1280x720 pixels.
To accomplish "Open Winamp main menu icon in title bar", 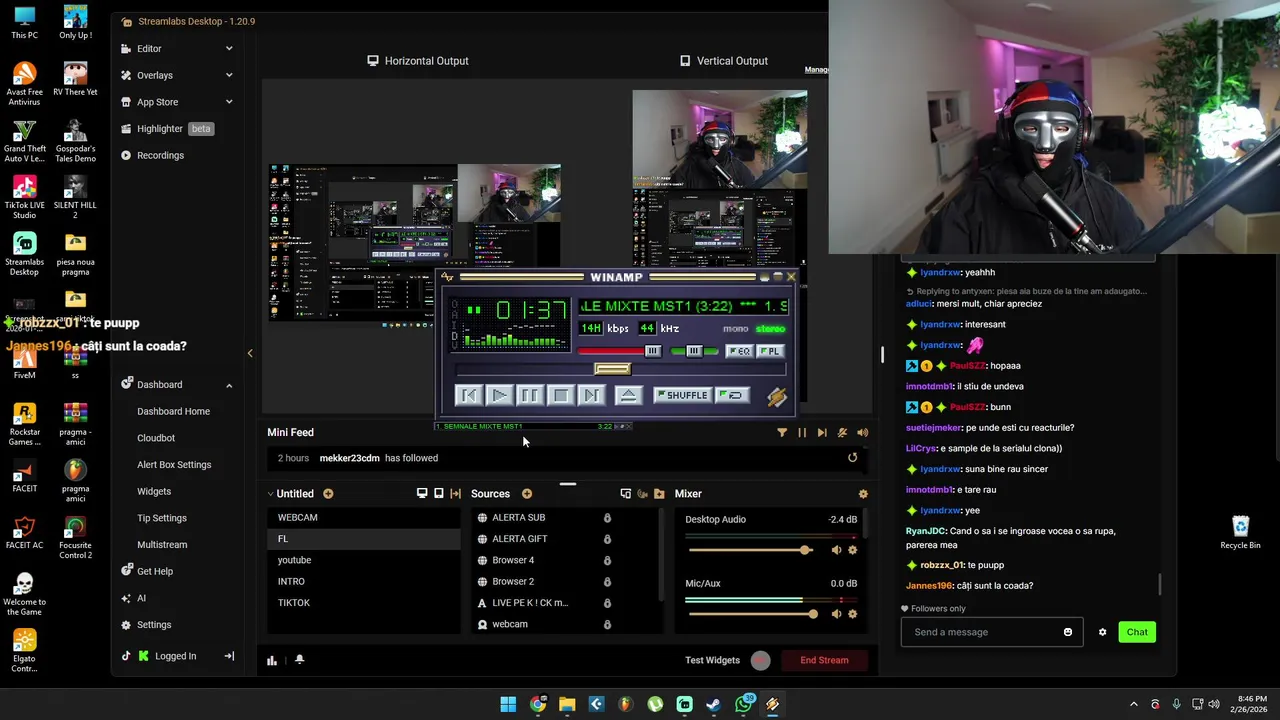I will 447,278.
